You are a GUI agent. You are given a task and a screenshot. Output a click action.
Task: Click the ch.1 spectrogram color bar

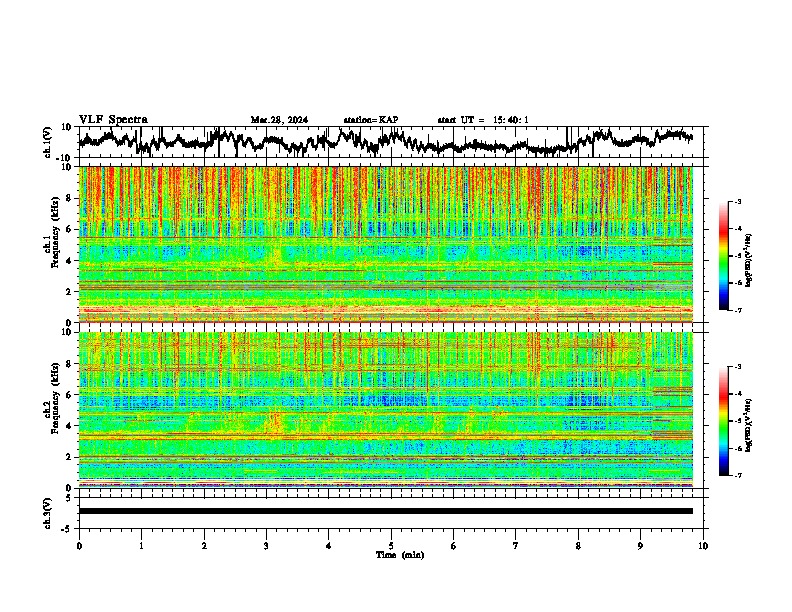click(x=723, y=255)
